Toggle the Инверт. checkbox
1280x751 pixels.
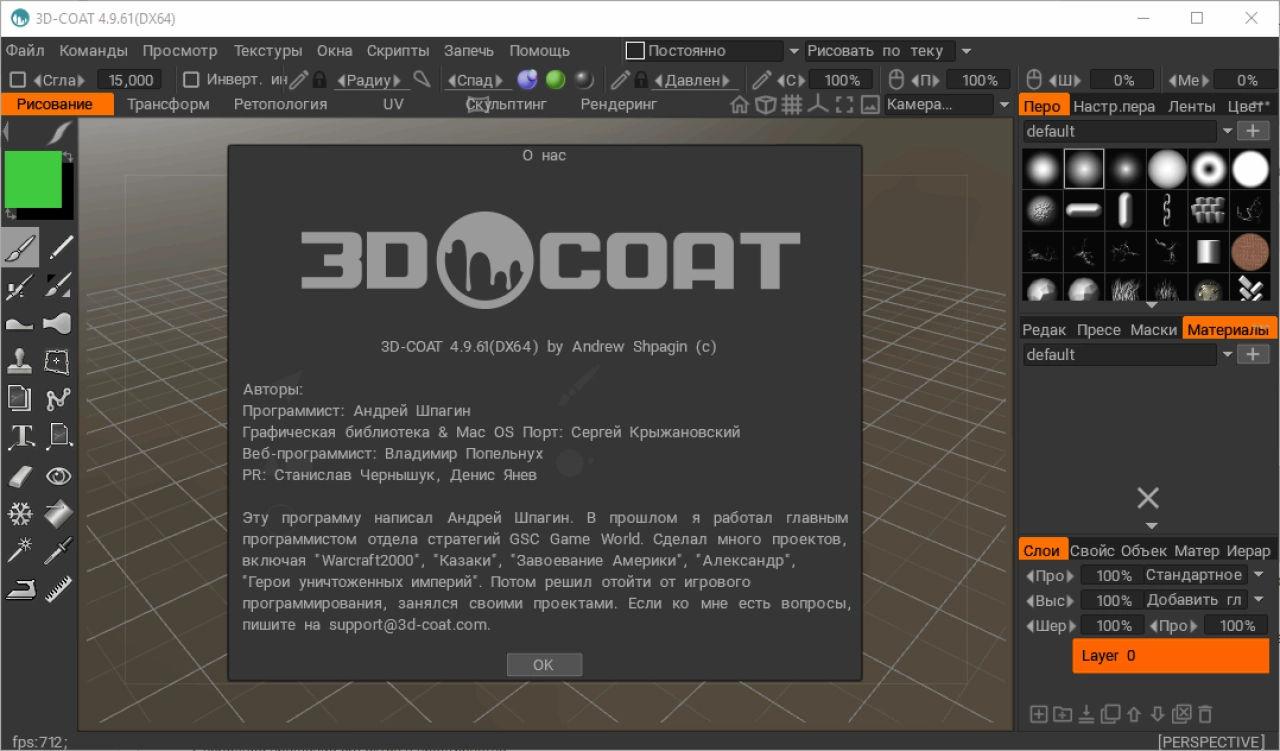click(x=190, y=80)
